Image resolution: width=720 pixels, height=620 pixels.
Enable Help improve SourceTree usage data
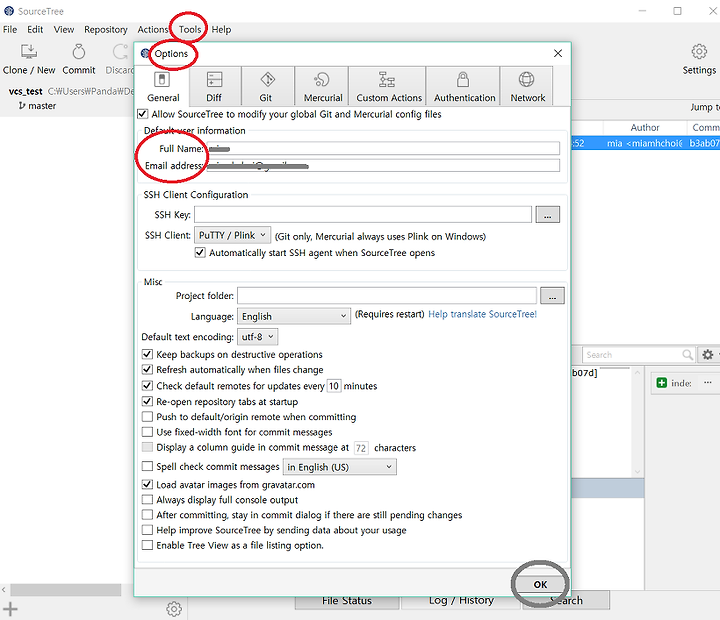pos(147,530)
